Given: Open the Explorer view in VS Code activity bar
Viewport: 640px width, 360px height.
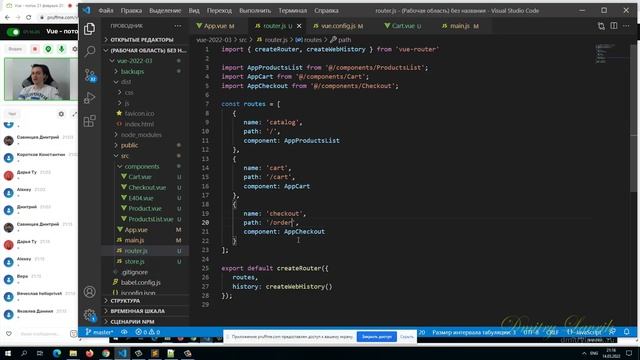Looking at the screenshot, I should (x=89, y=29).
